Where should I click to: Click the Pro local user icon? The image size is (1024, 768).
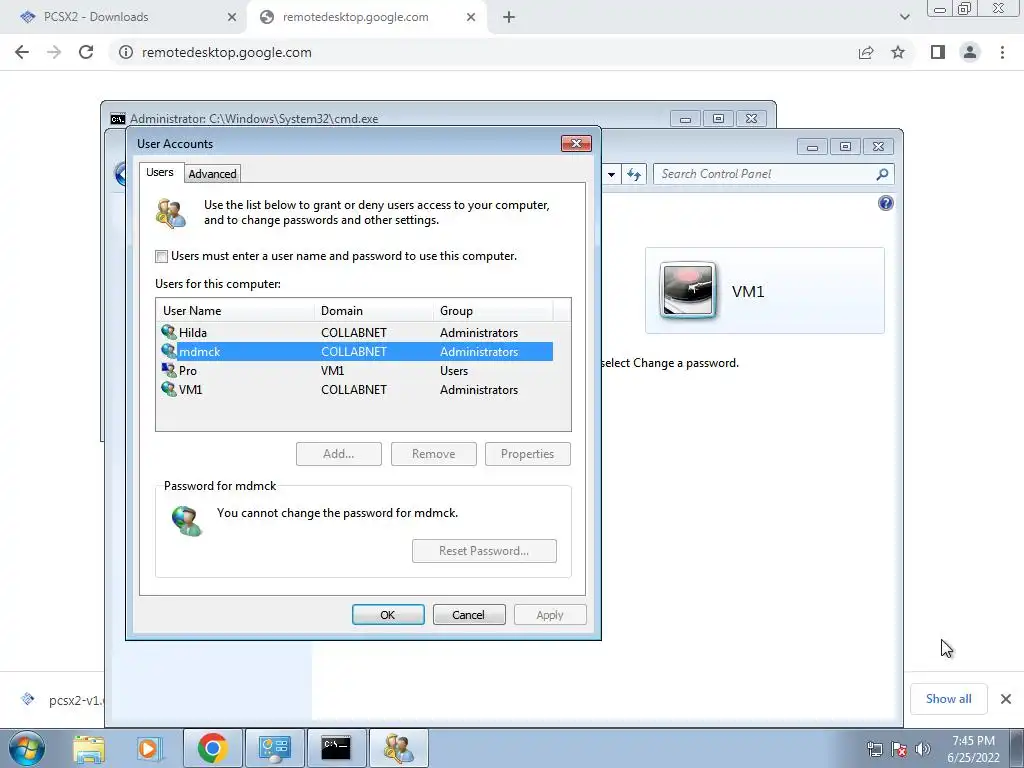point(168,370)
